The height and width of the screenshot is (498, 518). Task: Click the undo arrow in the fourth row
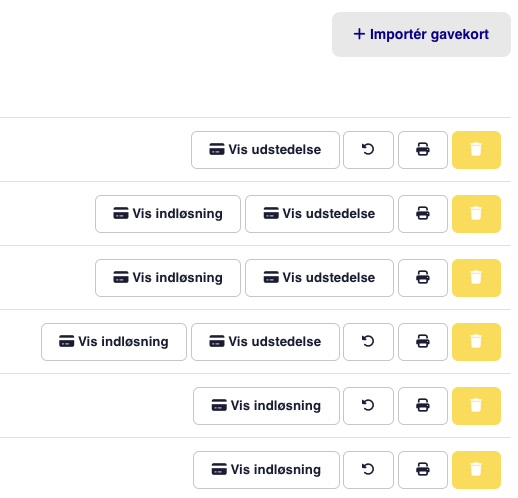pyautogui.click(x=368, y=342)
